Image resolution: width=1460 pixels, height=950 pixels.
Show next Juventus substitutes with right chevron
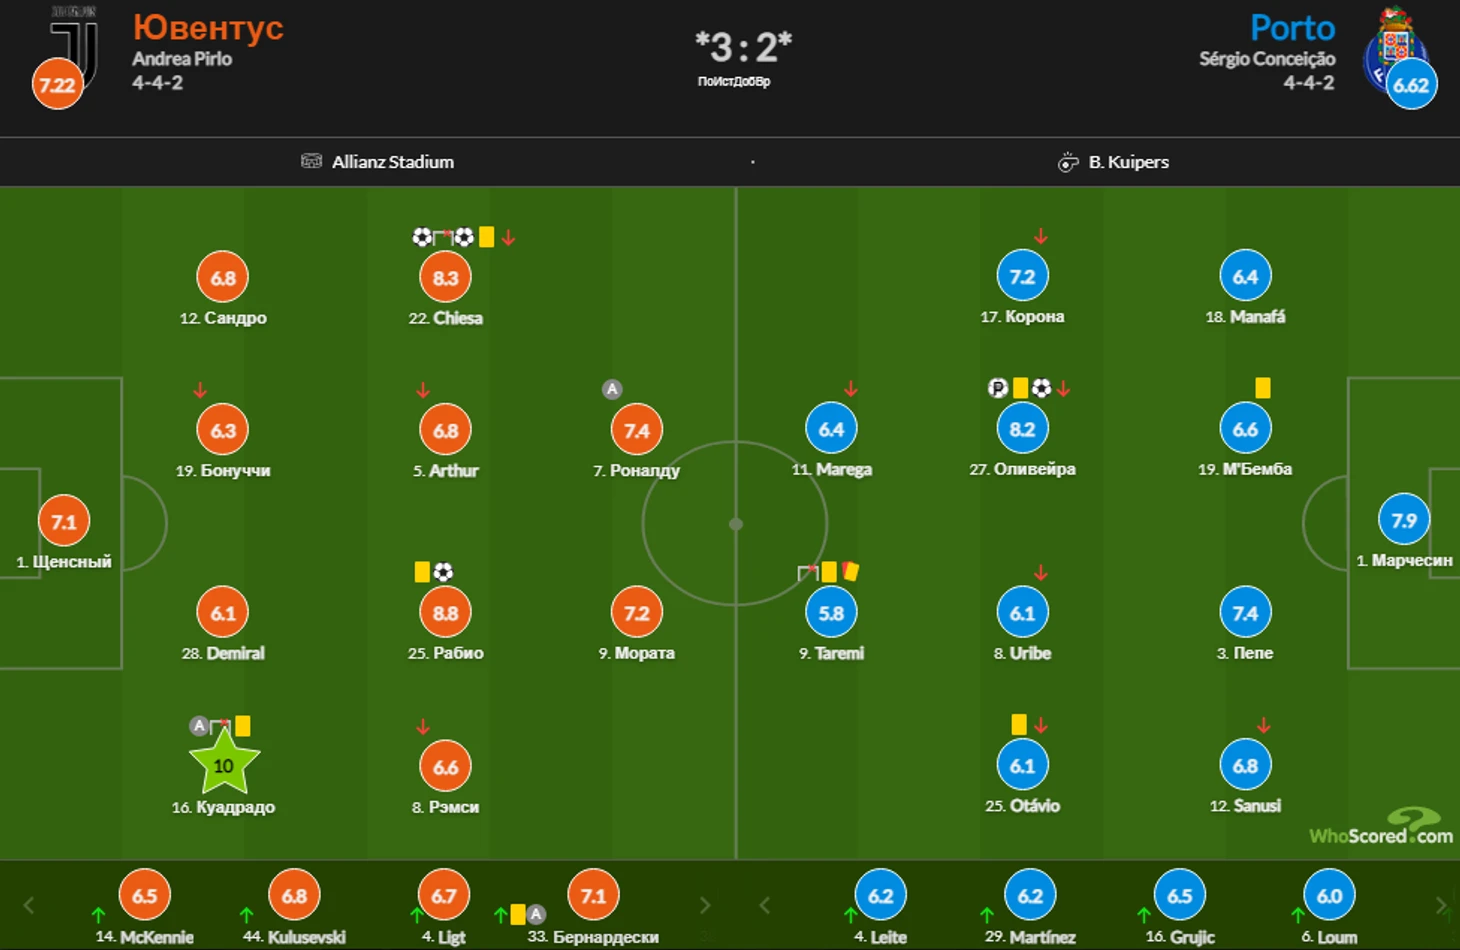coord(705,905)
